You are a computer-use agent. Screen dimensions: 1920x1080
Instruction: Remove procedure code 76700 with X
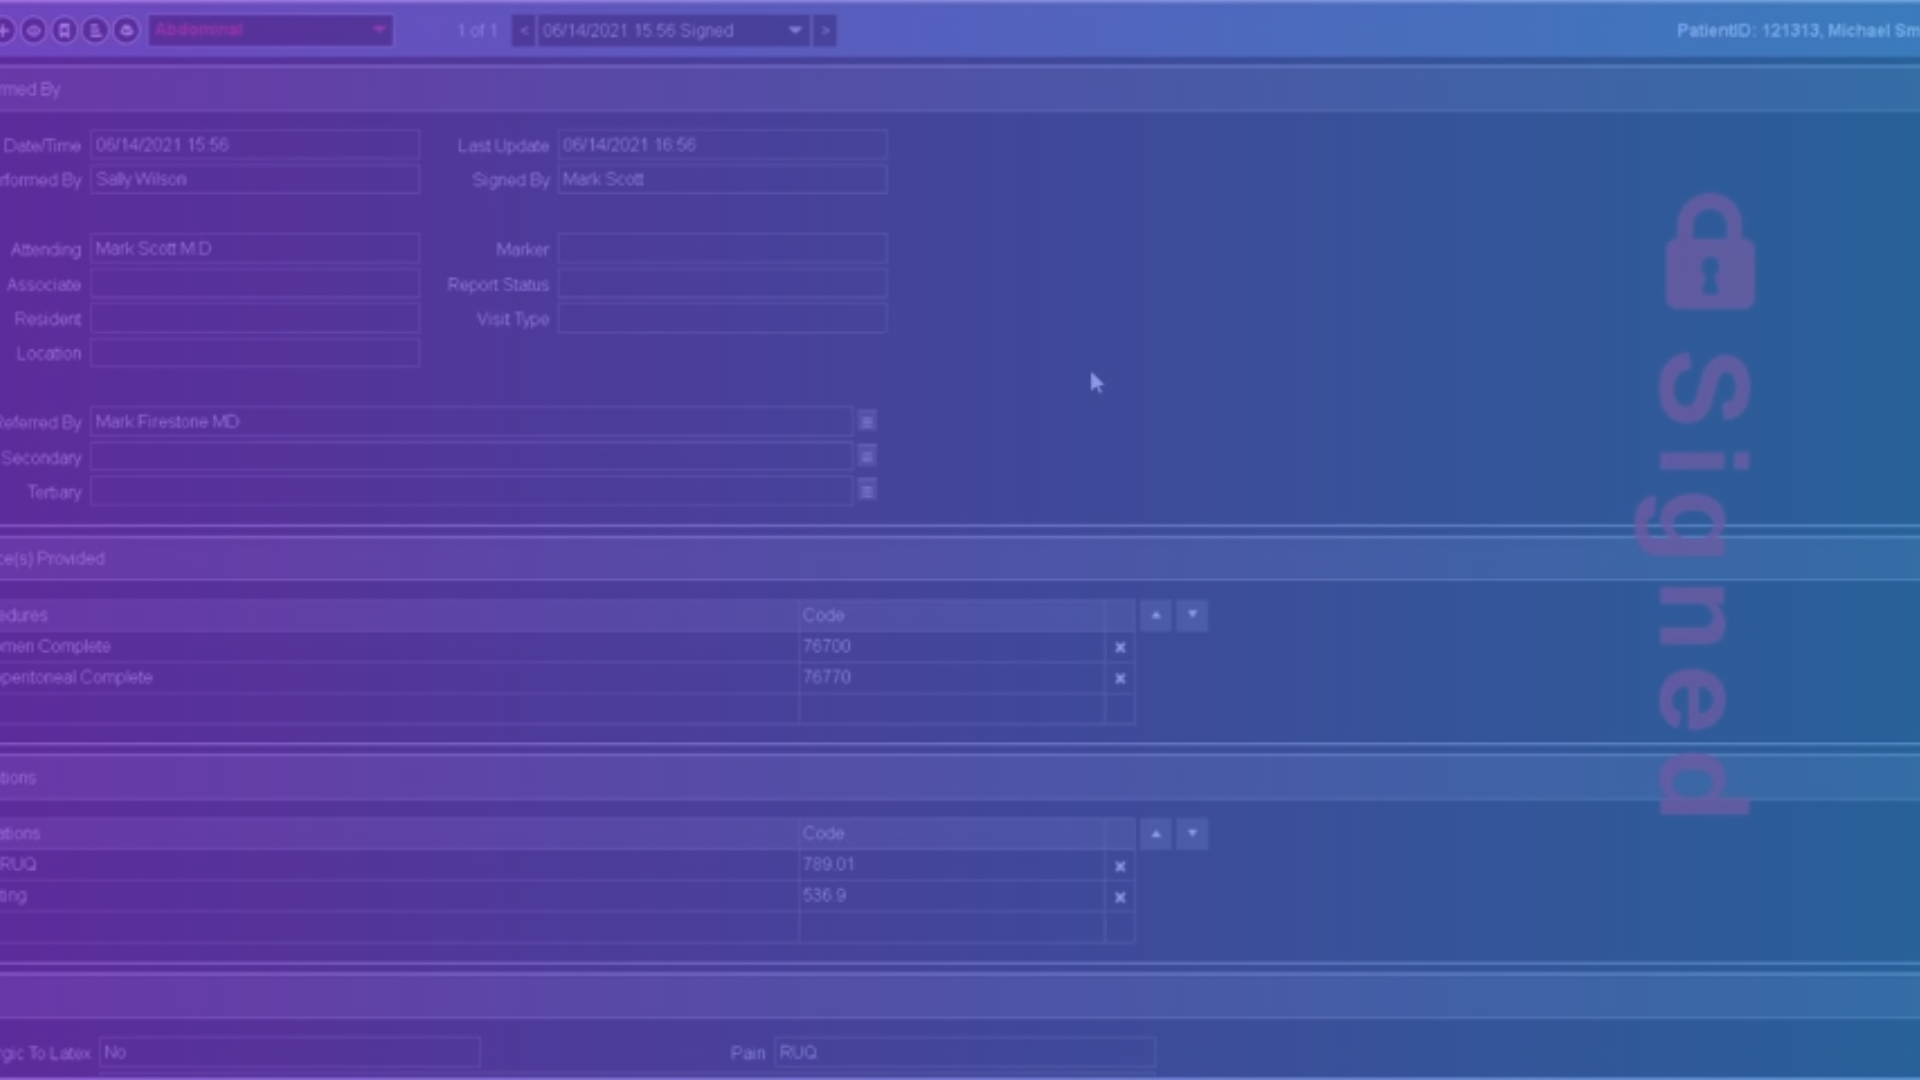click(x=1120, y=648)
